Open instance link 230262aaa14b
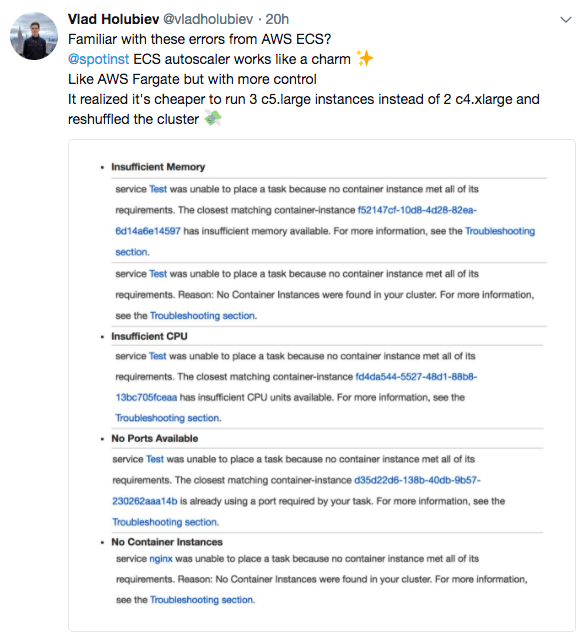Screen dimensions: 583x638 click(145, 501)
